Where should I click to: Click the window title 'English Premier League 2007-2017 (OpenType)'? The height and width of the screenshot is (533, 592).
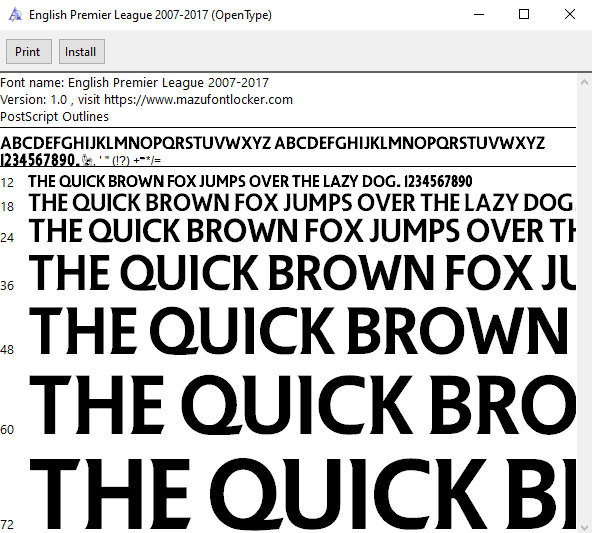pos(150,15)
